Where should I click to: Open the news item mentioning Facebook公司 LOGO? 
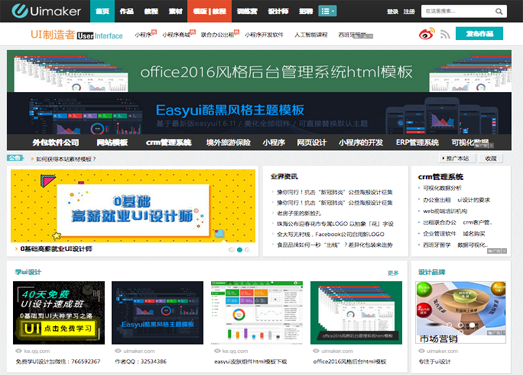[330, 234]
